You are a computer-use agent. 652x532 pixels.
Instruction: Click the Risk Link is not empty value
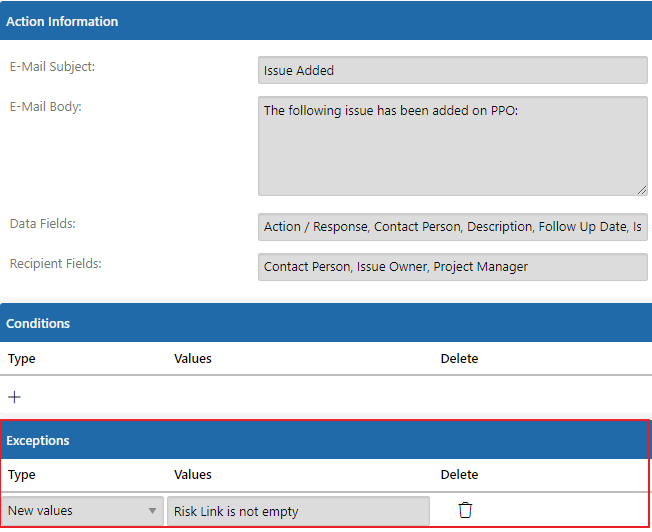pyautogui.click(x=298, y=511)
